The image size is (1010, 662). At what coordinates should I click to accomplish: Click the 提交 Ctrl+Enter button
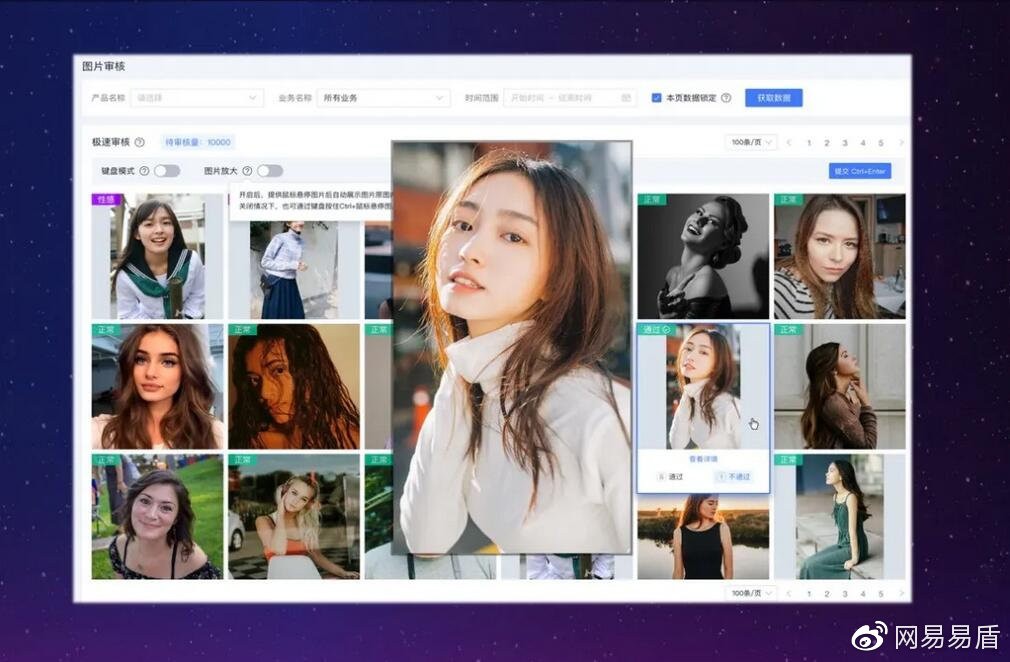tap(859, 171)
